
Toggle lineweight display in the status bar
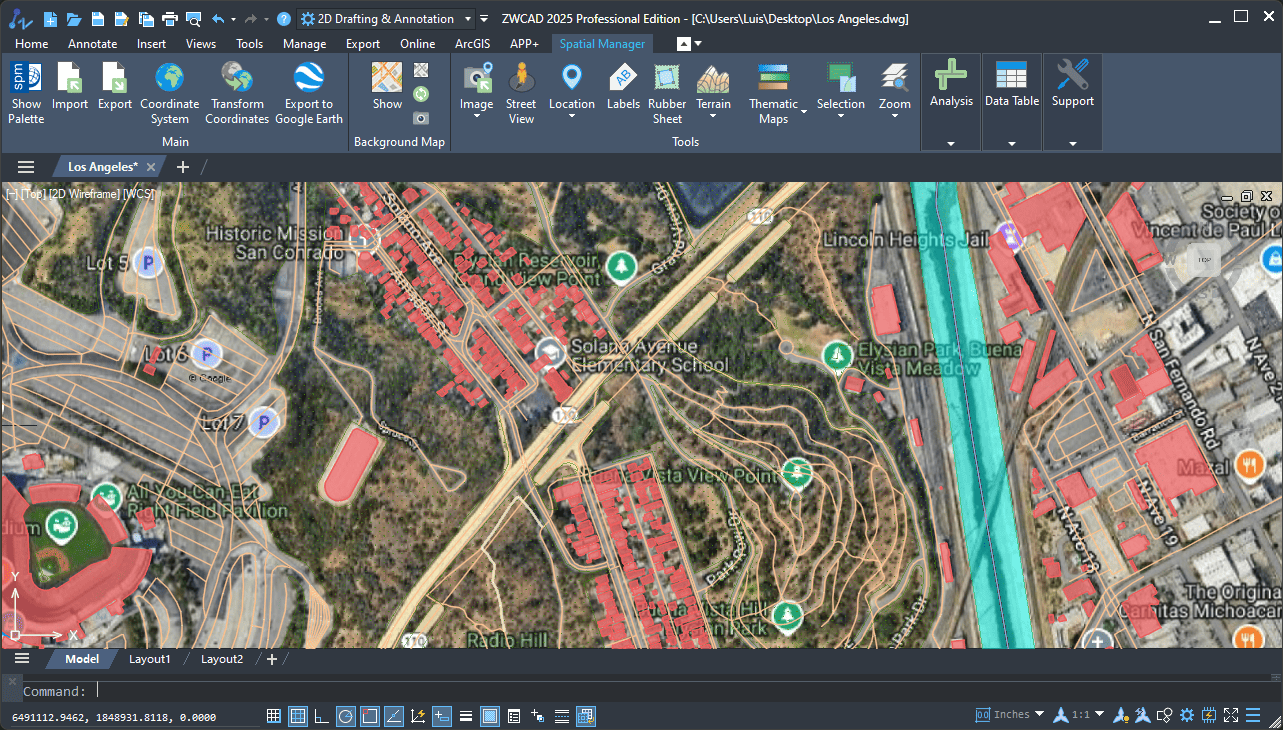[466, 715]
